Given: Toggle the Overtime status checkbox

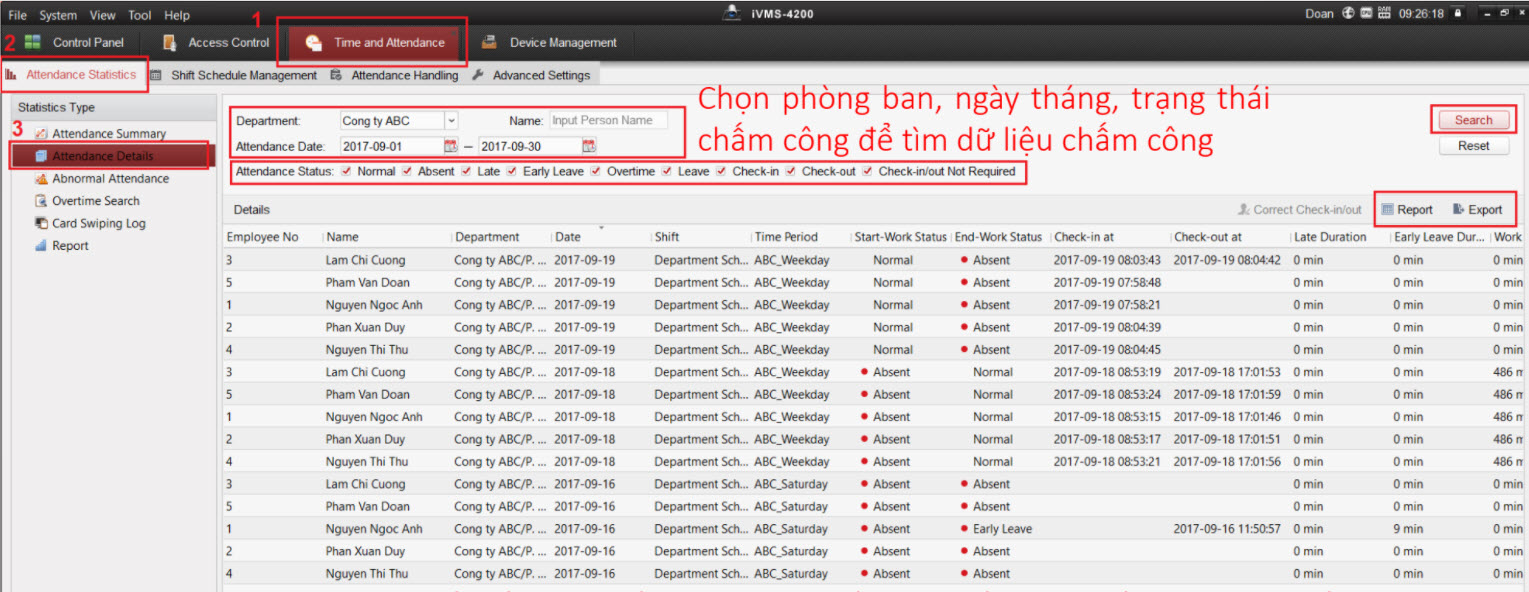Looking at the screenshot, I should pos(596,172).
